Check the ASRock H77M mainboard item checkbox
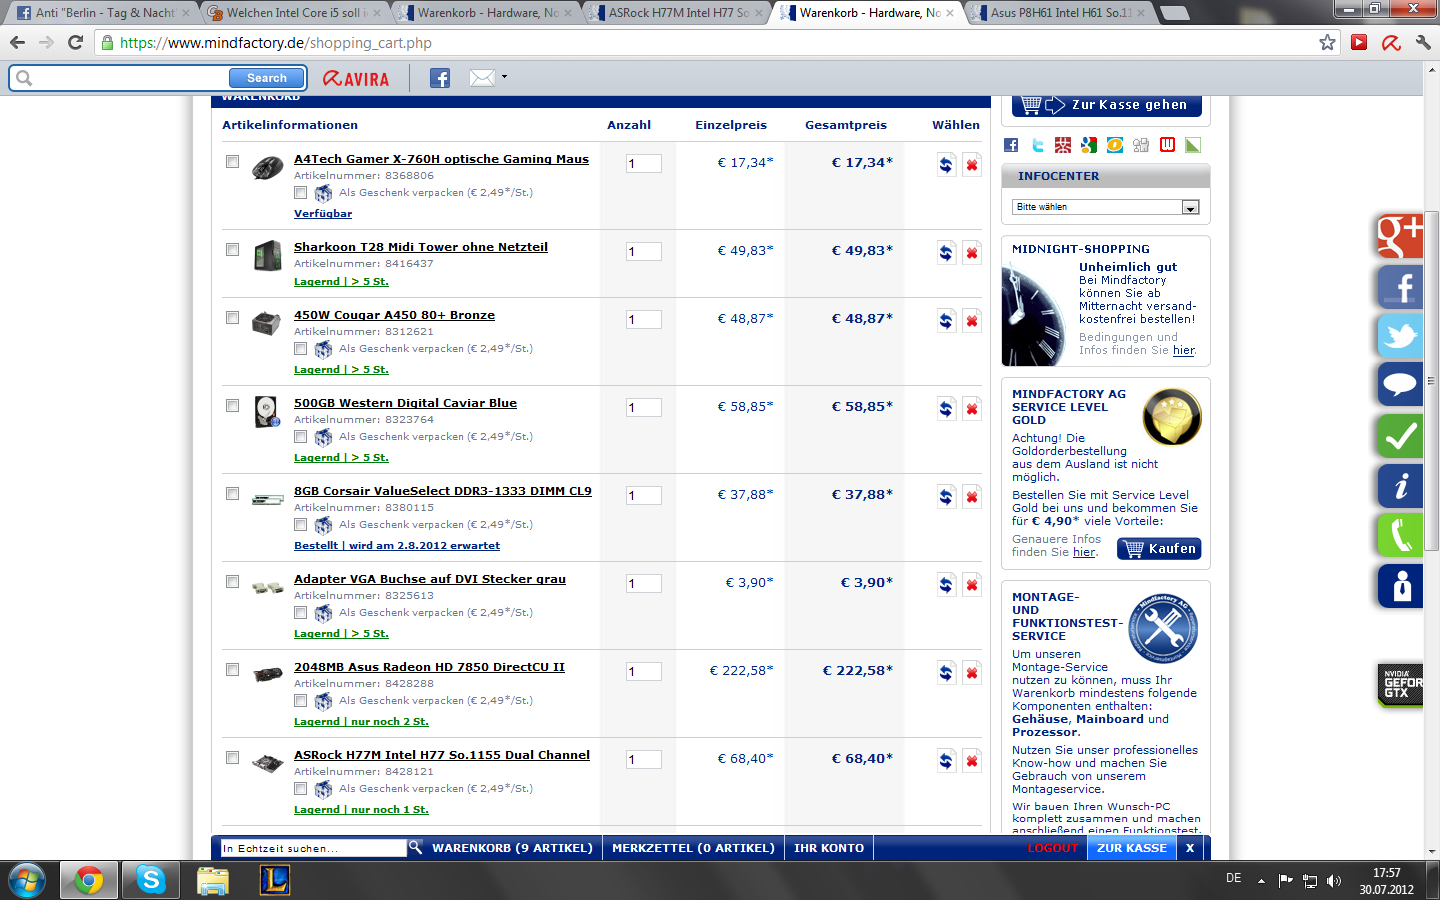Screen dimensions: 1440x900 [x=232, y=757]
